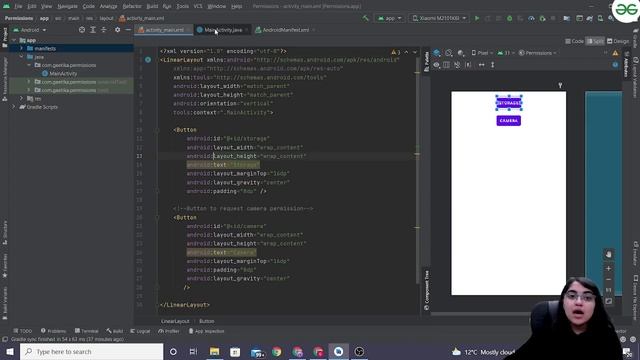
Task: Open the Xiaomi device selector dropdown
Action: click(x=439, y=18)
